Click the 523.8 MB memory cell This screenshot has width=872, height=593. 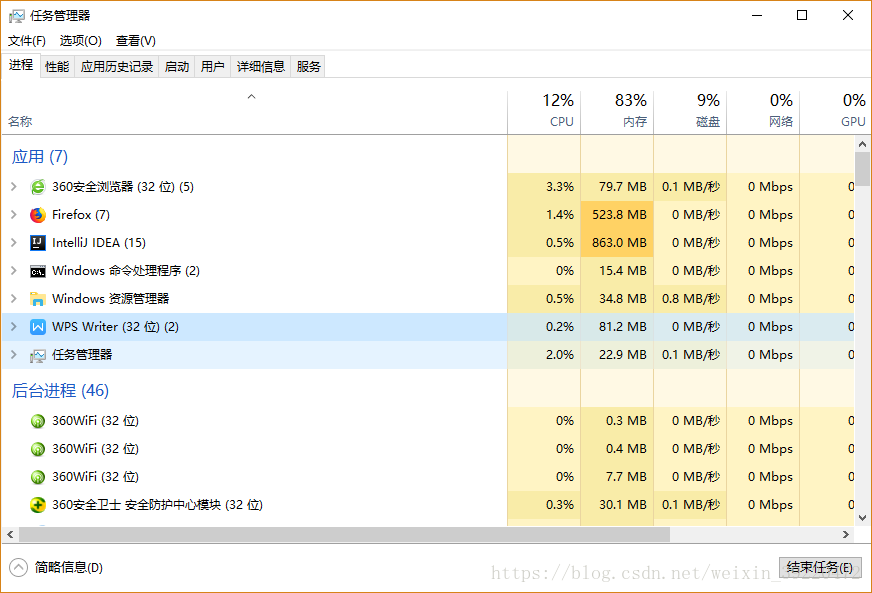pyautogui.click(x=619, y=215)
